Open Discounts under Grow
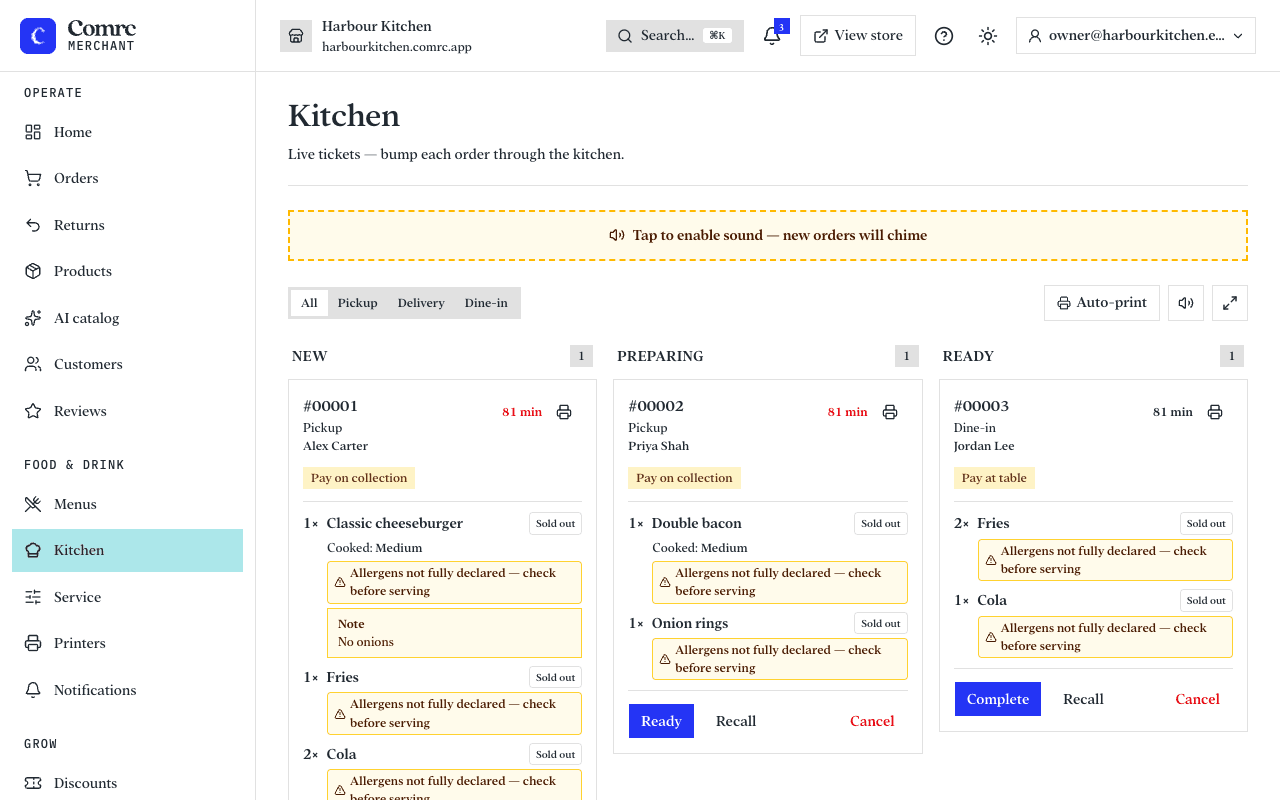This screenshot has width=1280, height=800. [127, 783]
